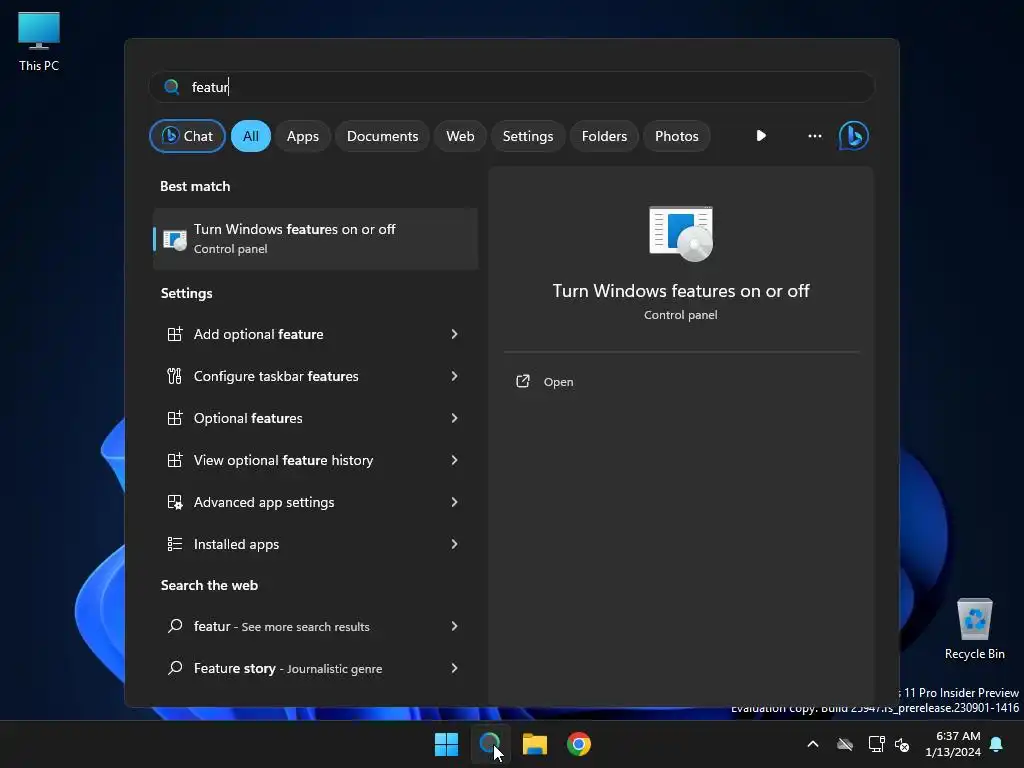Viewport: 1024px width, 768px height.
Task: Select Optional features result
Action: click(x=315, y=418)
